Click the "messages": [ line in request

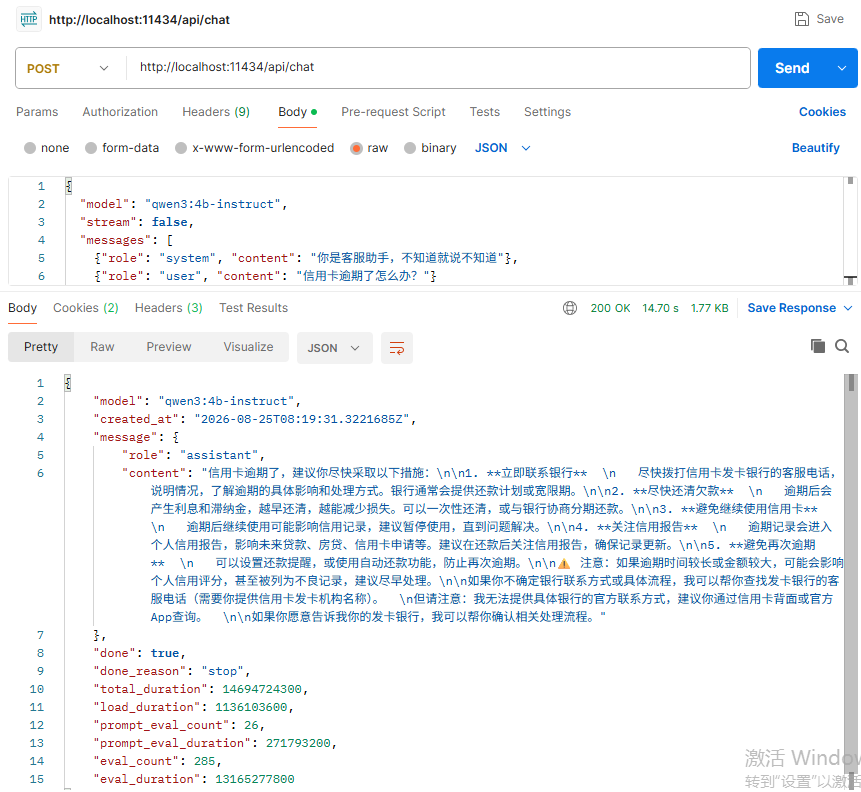point(126,240)
